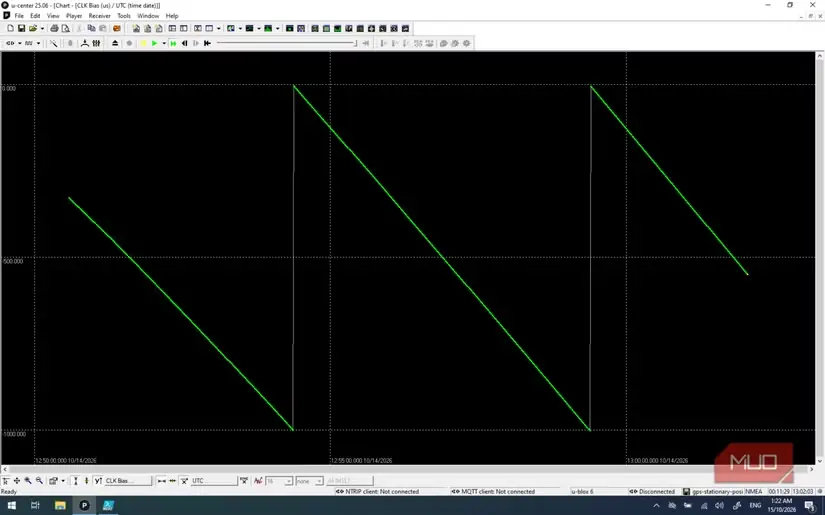Screen dimensions: 825x515
Task: Click the Eject icon in the player toolbar
Action: 115,43
